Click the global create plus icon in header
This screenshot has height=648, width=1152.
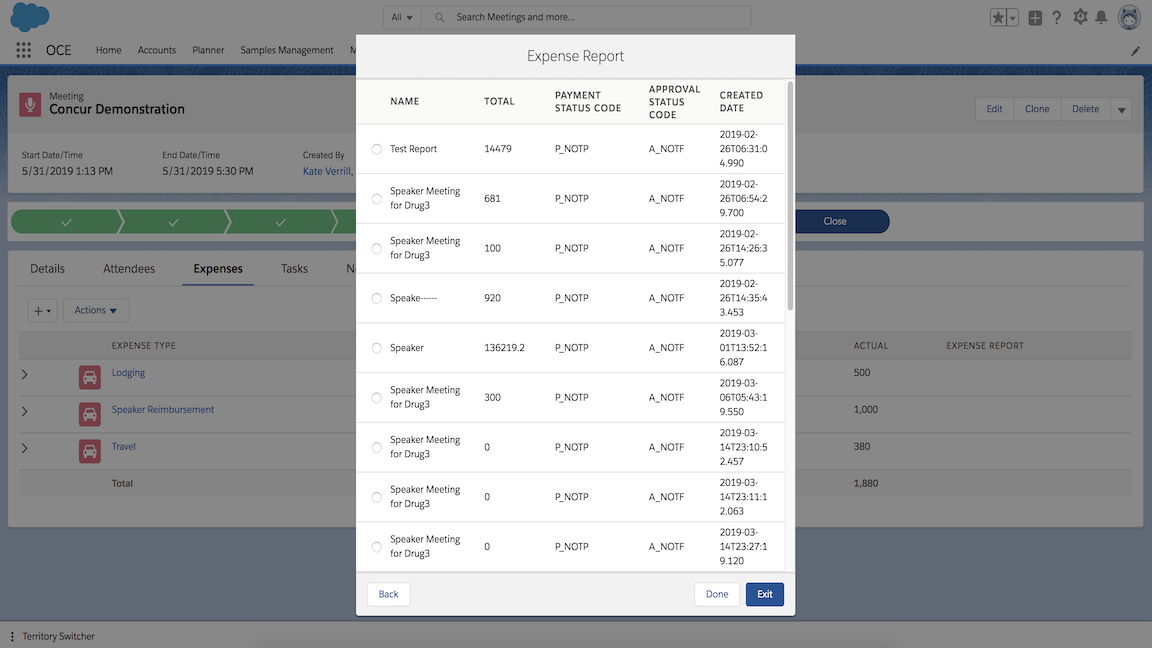pyautogui.click(x=1035, y=16)
